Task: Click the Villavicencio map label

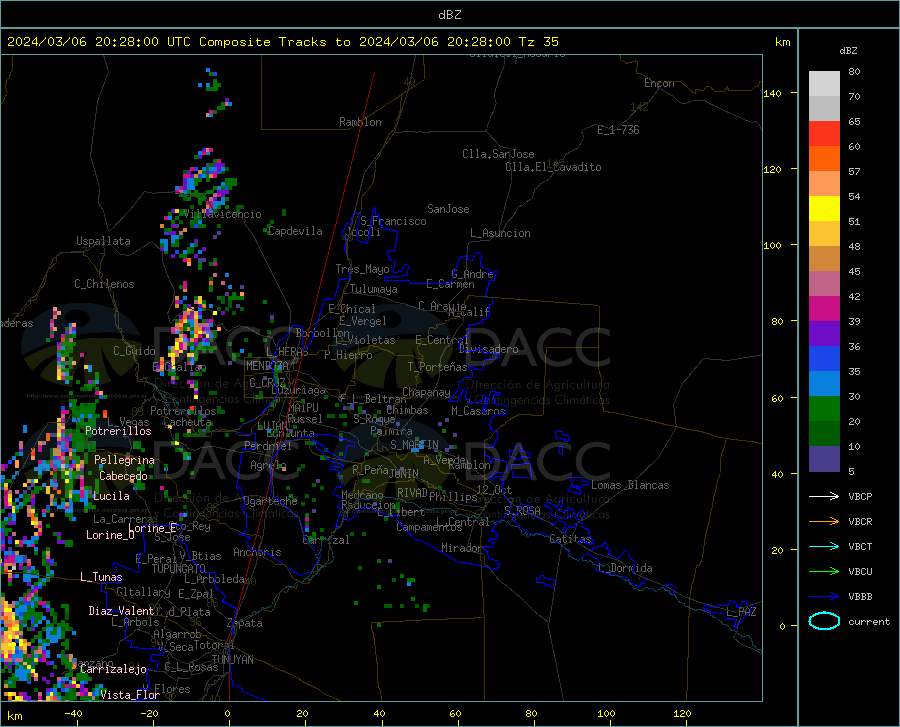Action: pos(222,215)
